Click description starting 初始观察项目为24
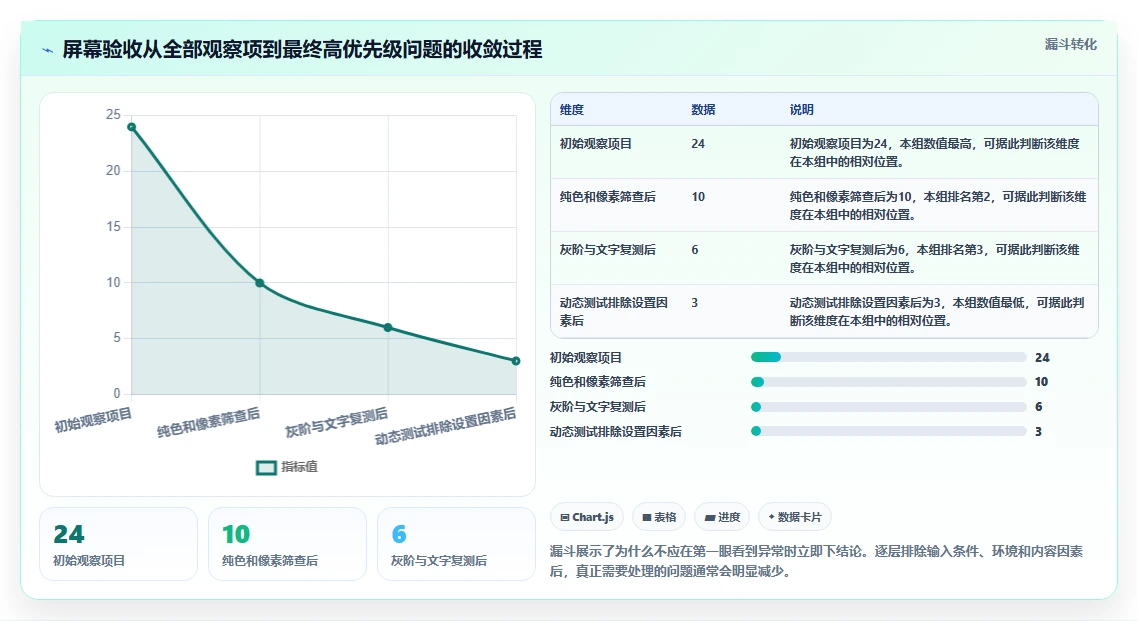The width and height of the screenshot is (1138, 621). pyautogui.click(x=935, y=152)
